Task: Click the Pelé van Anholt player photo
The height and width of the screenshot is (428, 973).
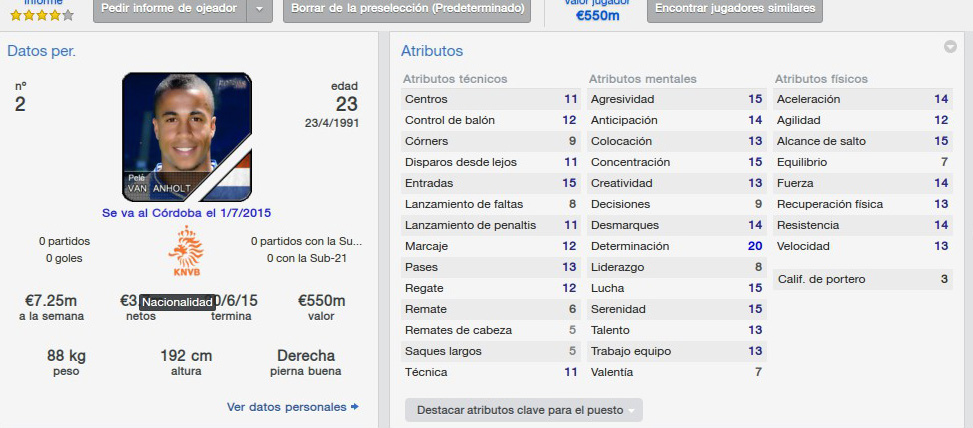Action: tap(187, 137)
